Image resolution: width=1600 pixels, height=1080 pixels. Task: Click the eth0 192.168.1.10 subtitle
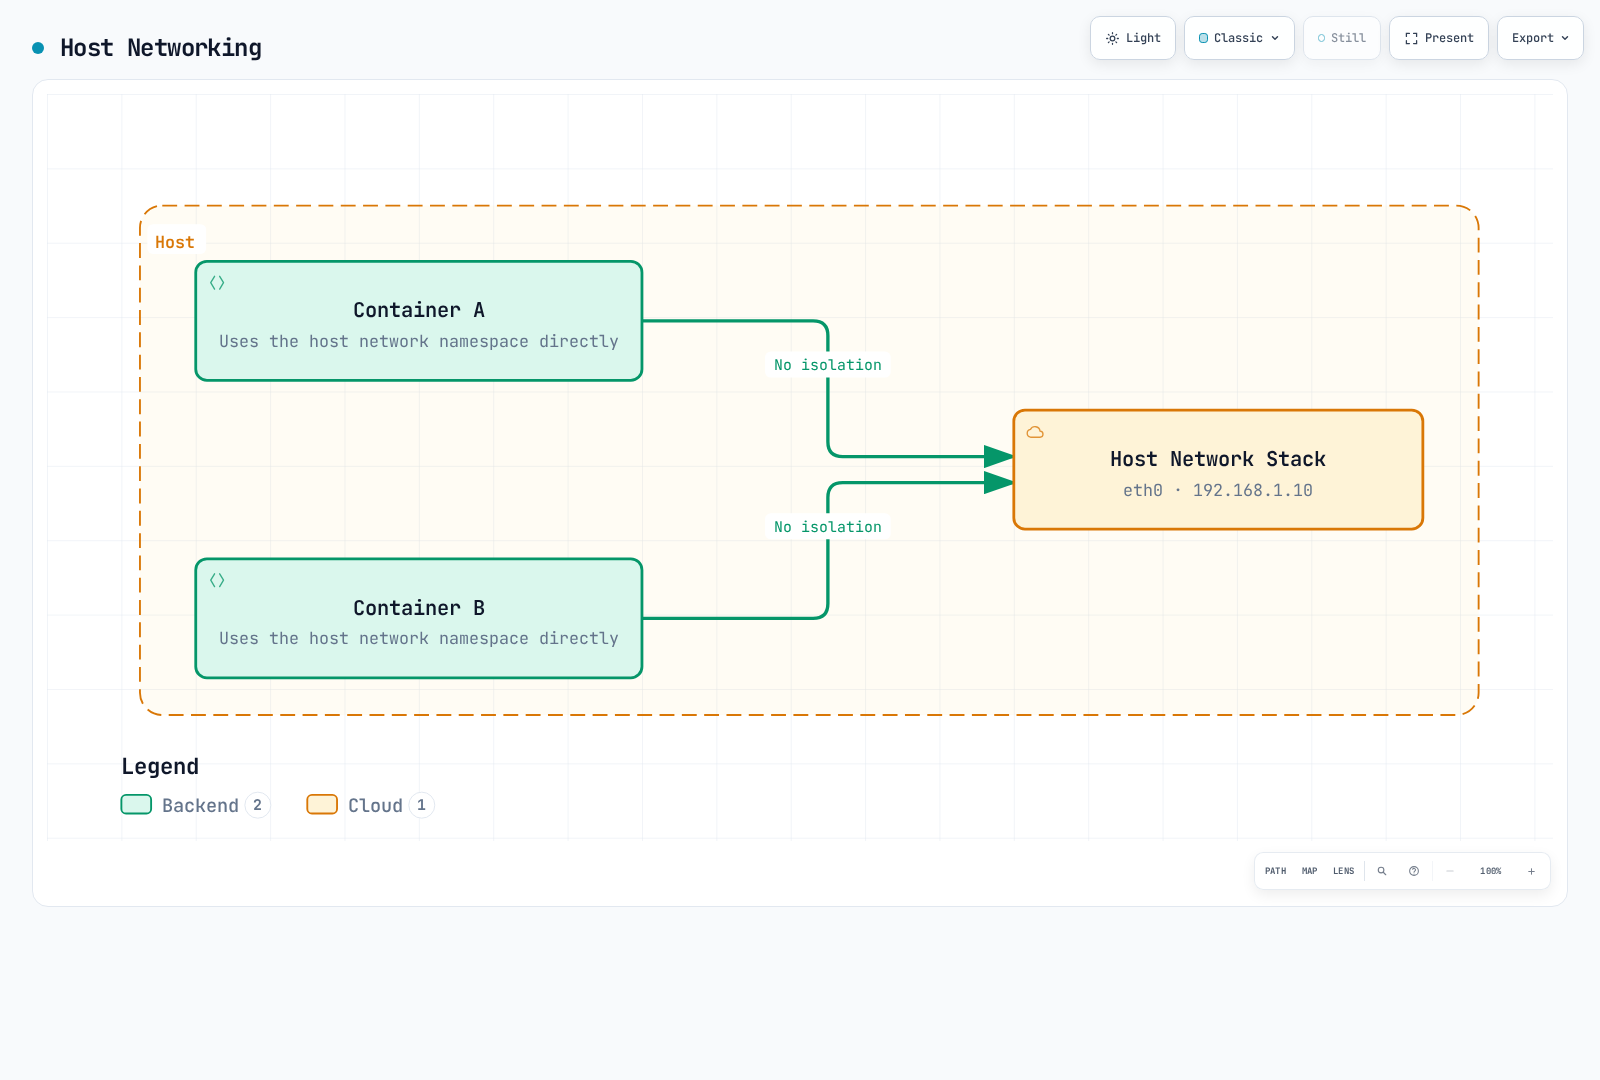[x=1218, y=490]
